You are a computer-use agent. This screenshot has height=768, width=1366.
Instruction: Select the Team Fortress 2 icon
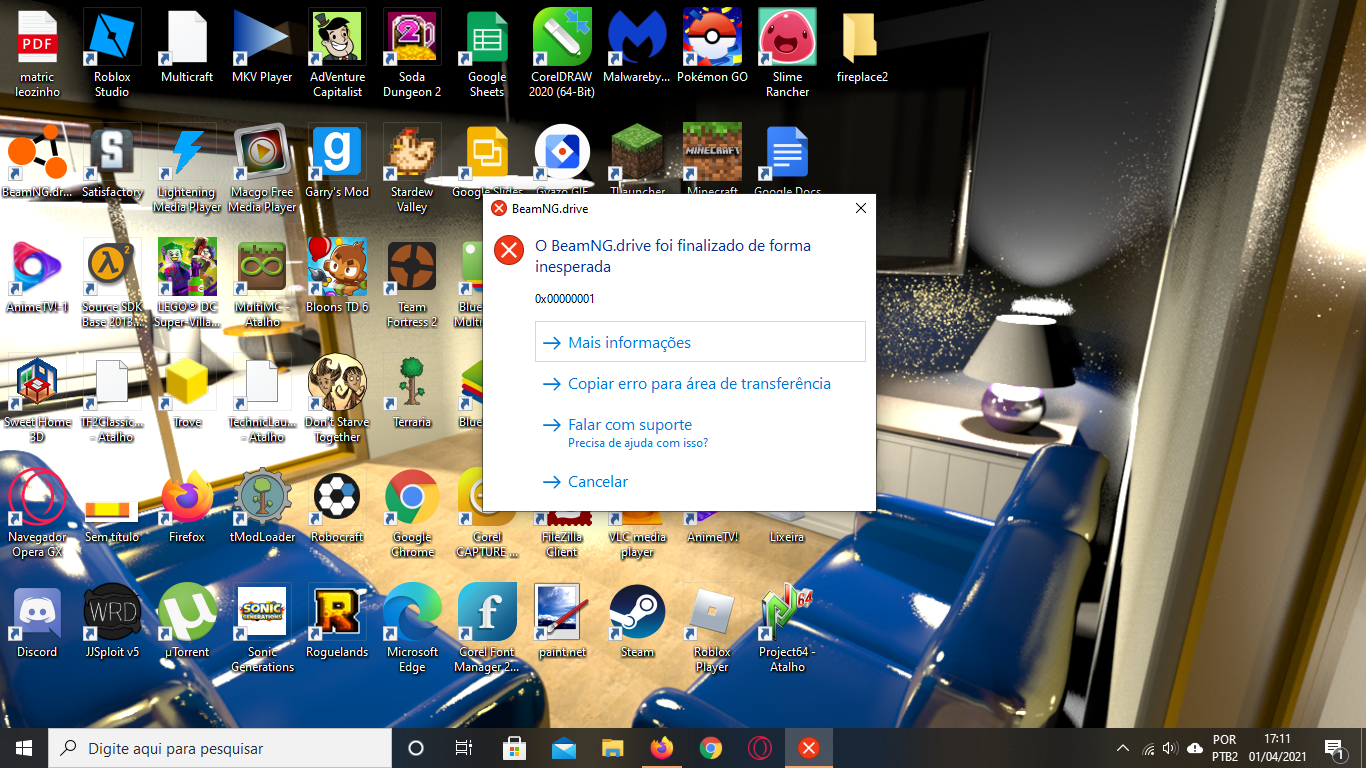412,284
